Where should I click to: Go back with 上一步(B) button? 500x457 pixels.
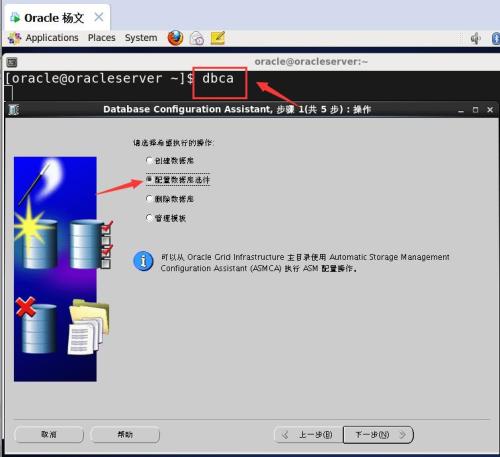pos(308,435)
